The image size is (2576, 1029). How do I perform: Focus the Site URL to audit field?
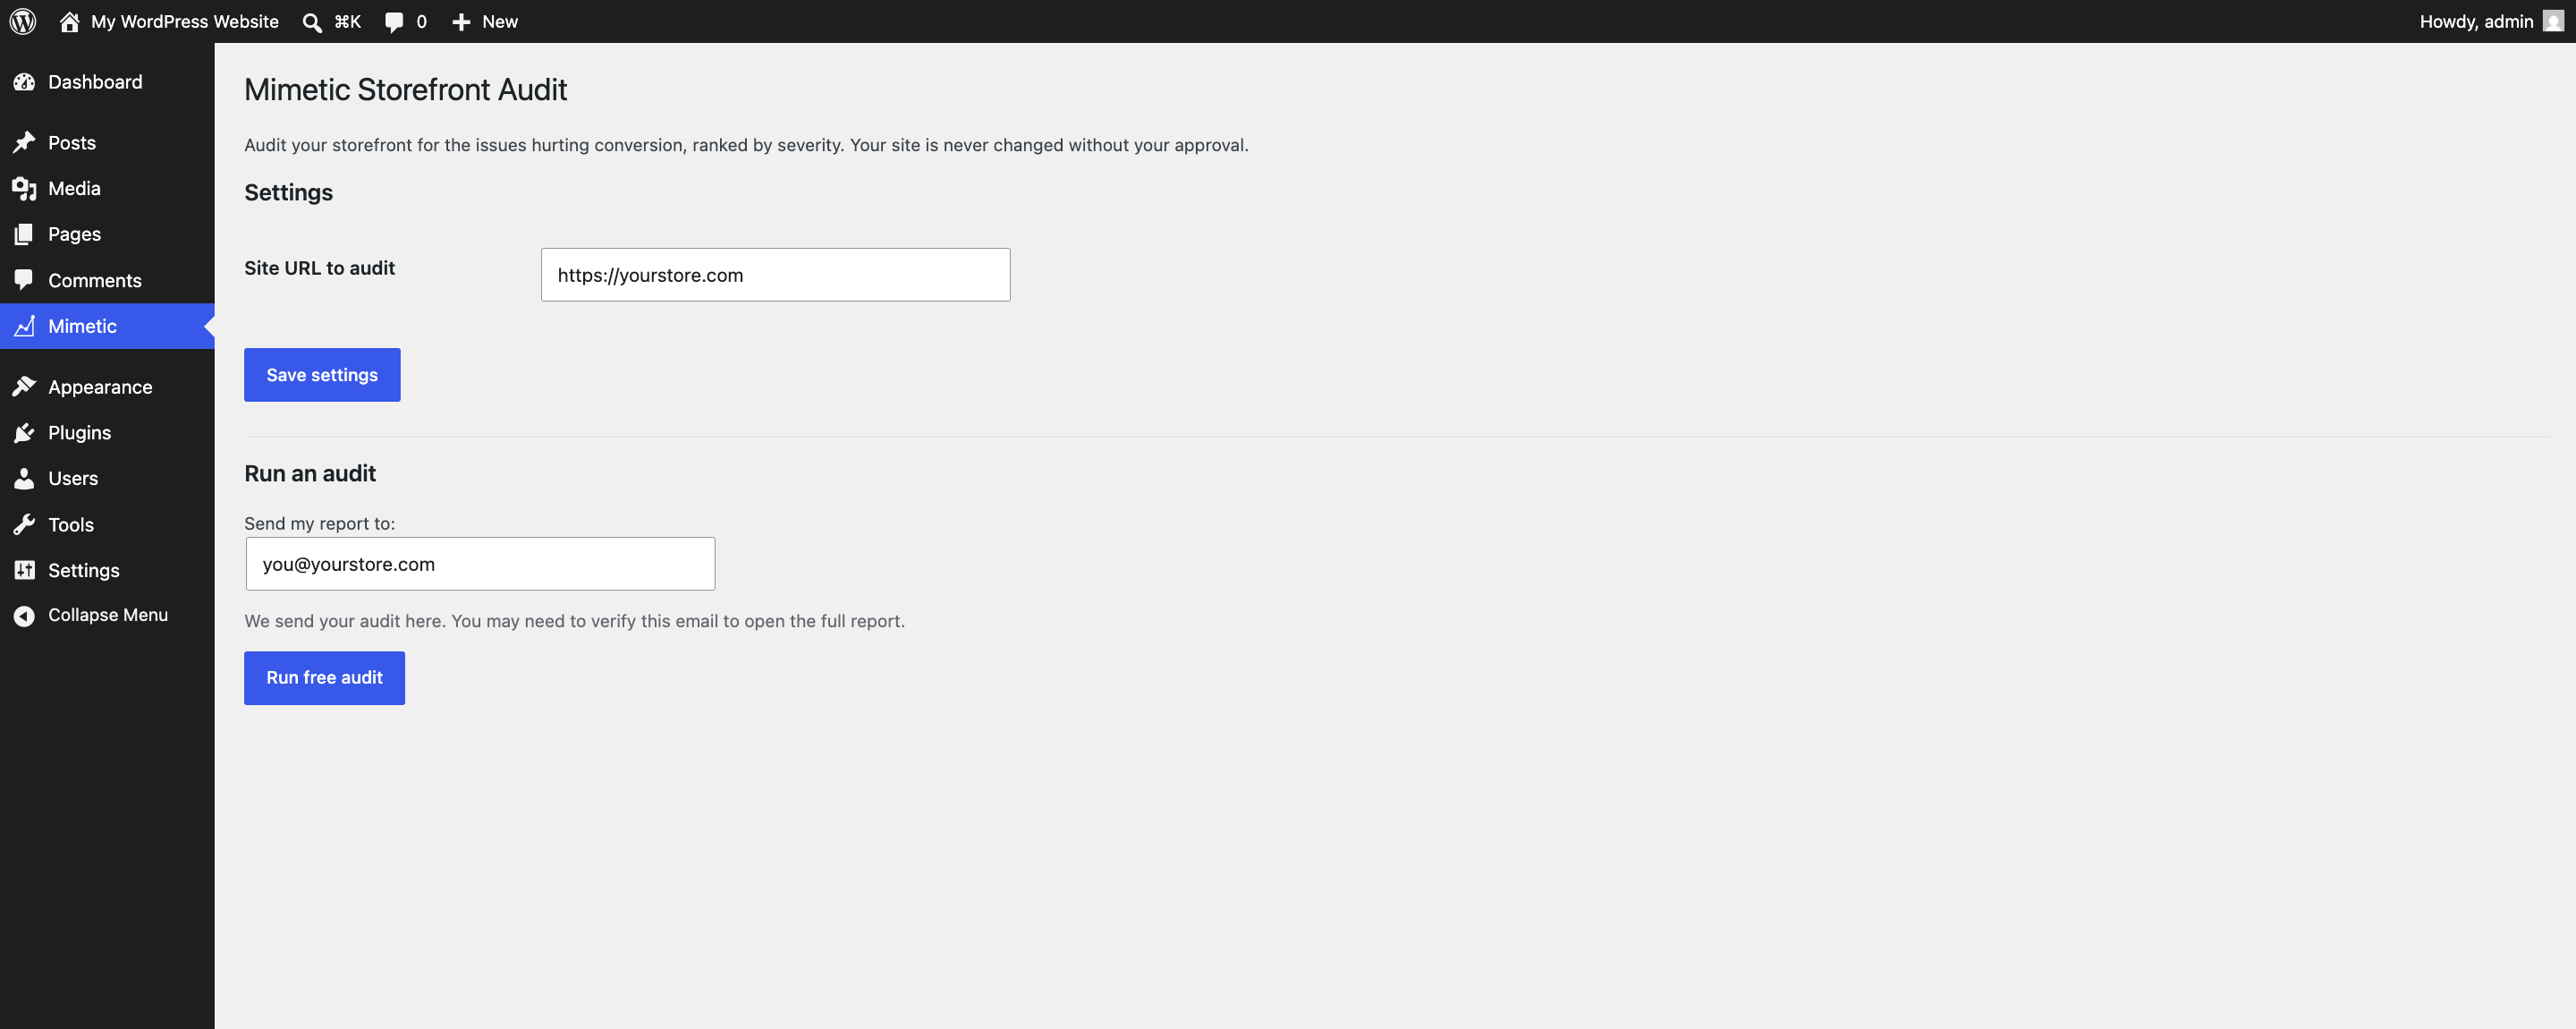pos(775,275)
